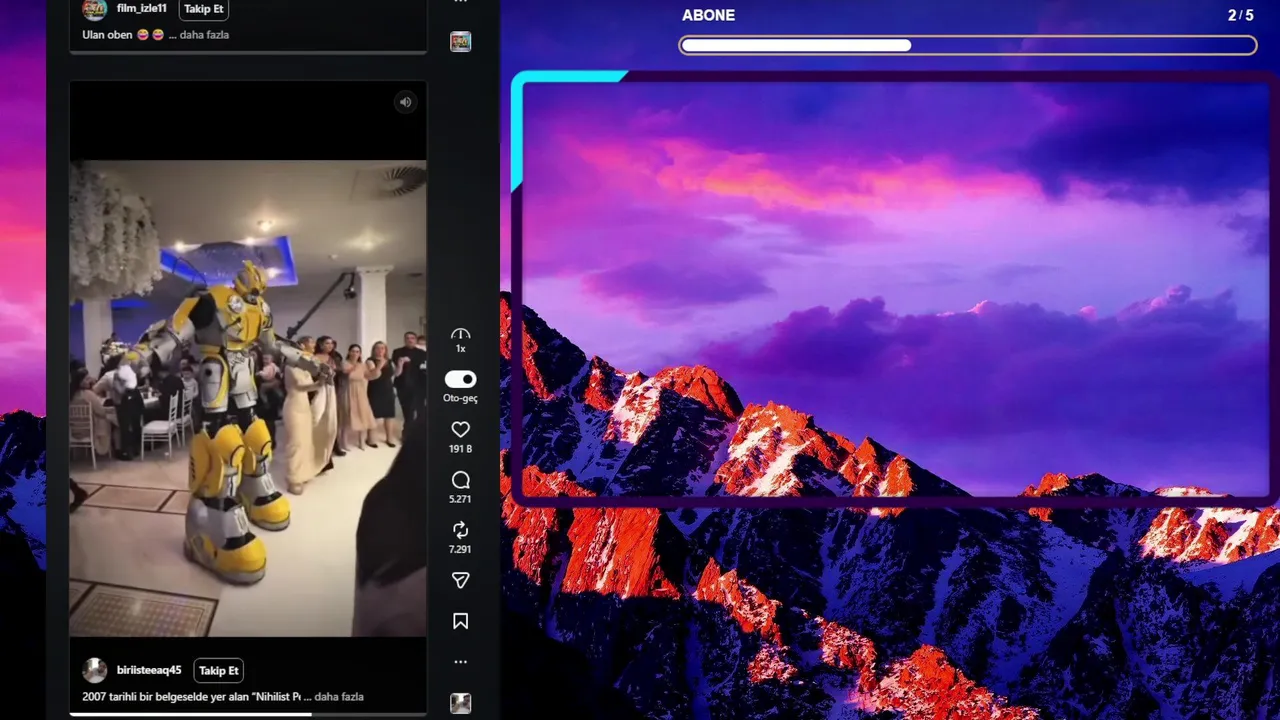Expand 'daha fazla' on Ulan oben caption
The width and height of the screenshot is (1280, 720).
coord(204,35)
